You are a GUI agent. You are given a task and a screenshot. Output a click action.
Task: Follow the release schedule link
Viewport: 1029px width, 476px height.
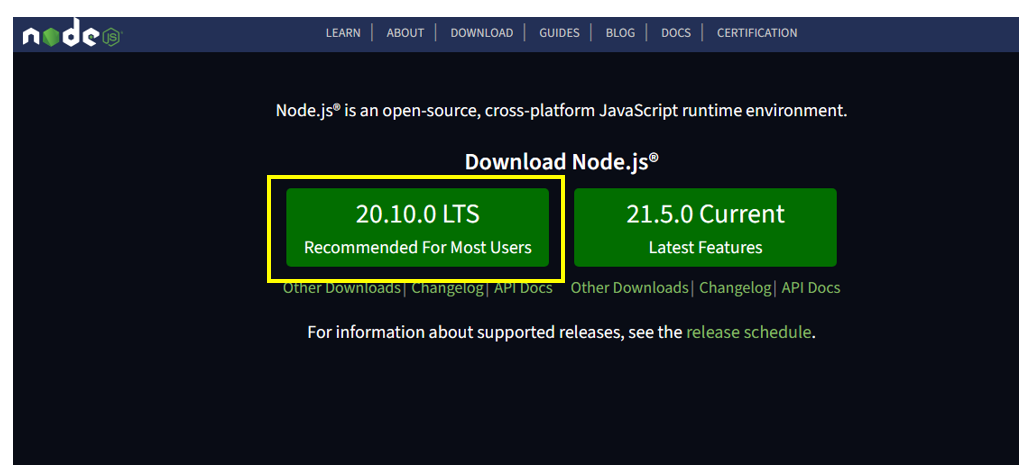coord(748,332)
